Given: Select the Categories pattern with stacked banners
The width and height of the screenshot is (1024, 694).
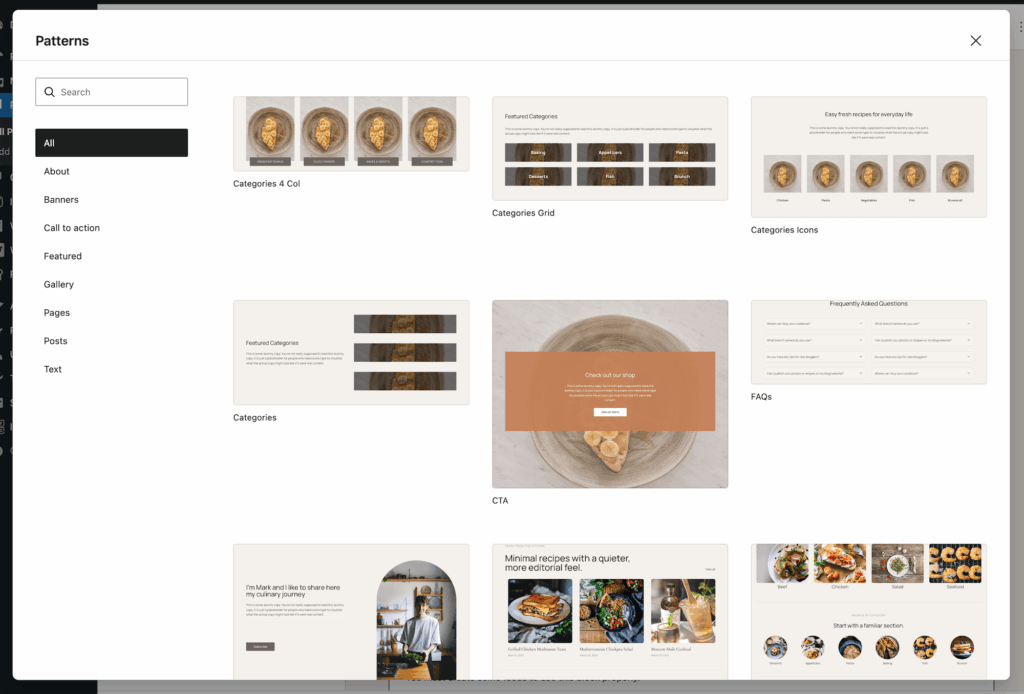Looking at the screenshot, I should [x=351, y=352].
